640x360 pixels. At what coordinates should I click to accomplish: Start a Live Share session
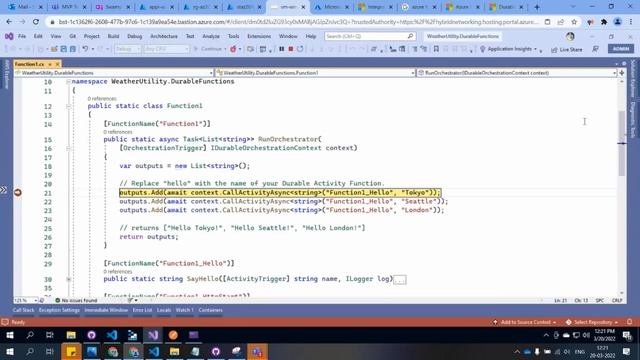pyautogui.click(x=567, y=49)
